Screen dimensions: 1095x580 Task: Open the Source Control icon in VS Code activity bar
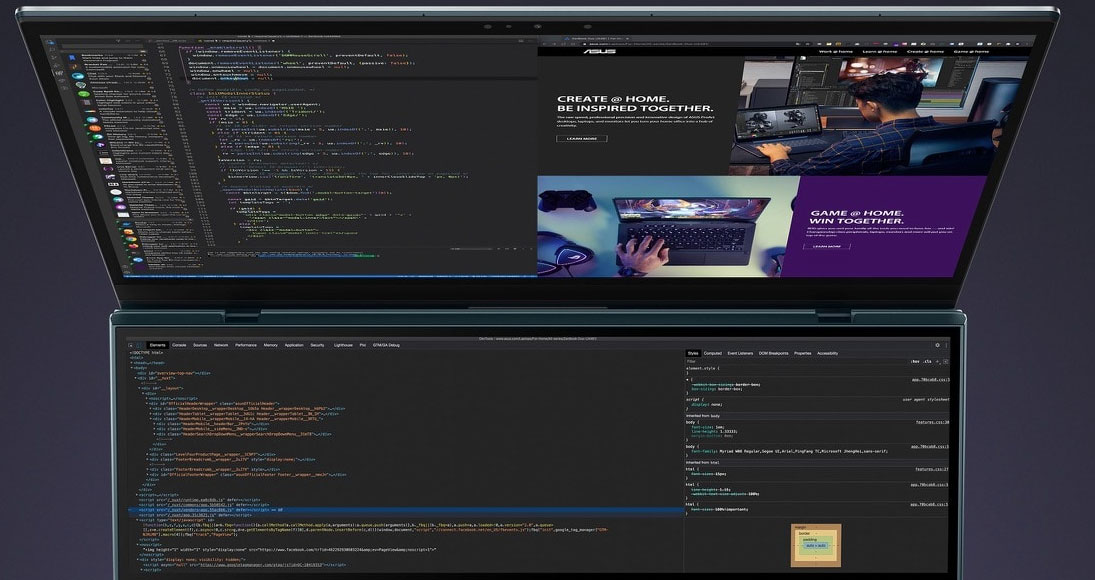tap(54, 57)
